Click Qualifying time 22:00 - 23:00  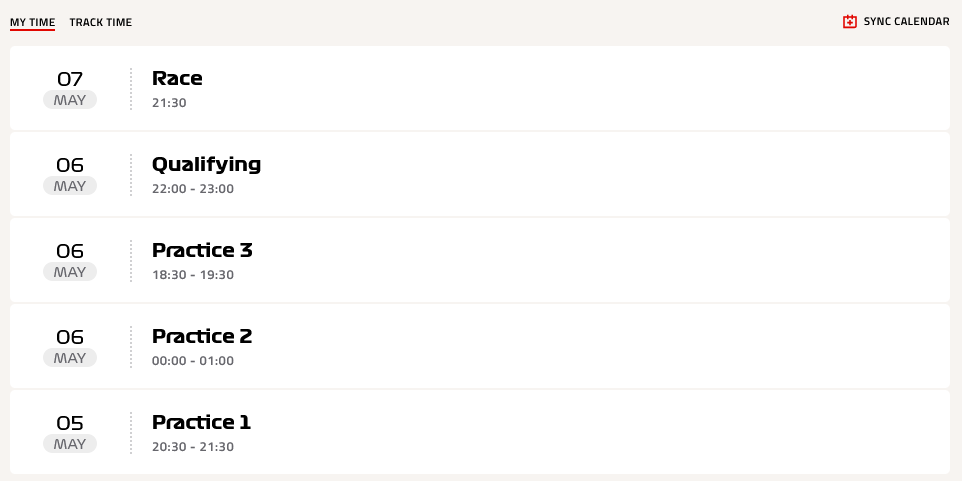[193, 188]
